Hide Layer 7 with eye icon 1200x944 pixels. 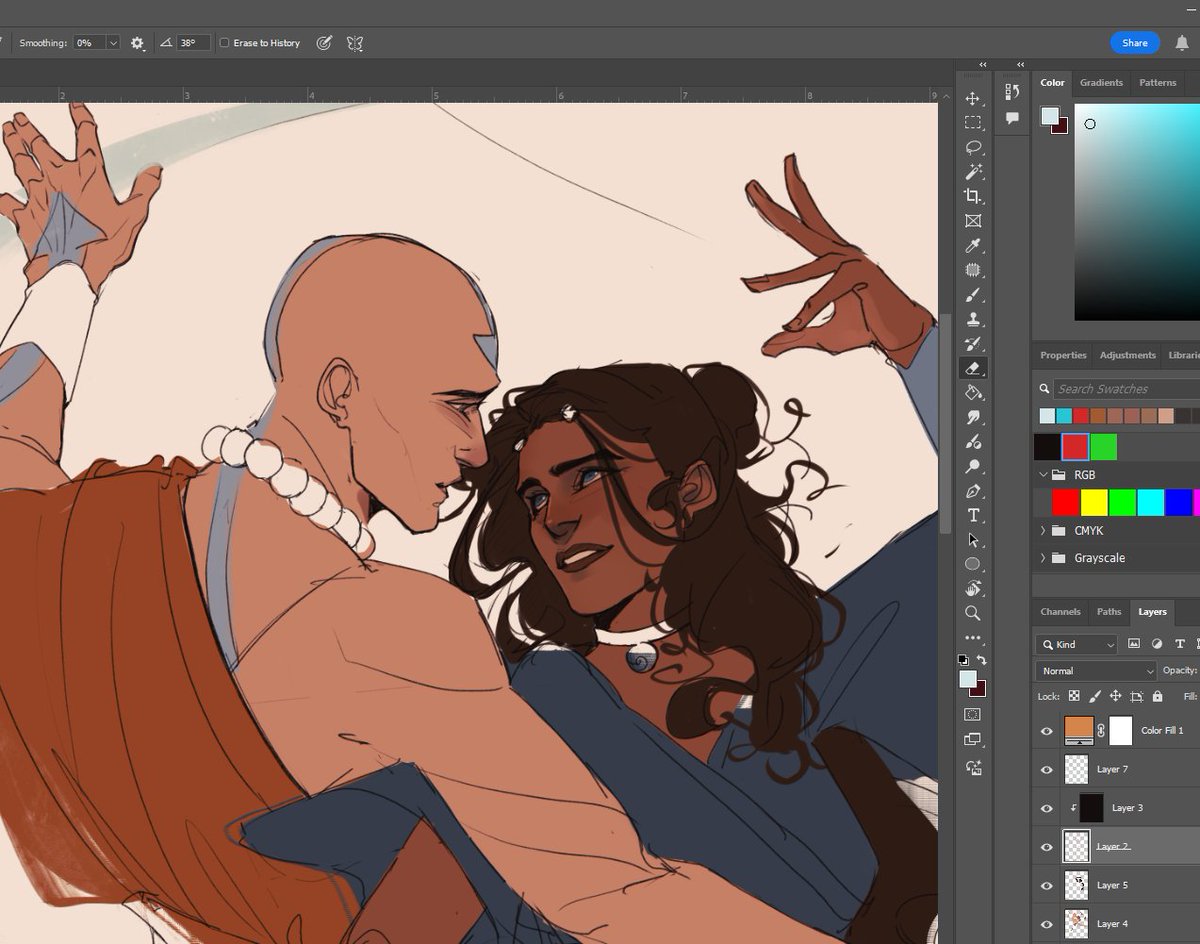1047,770
